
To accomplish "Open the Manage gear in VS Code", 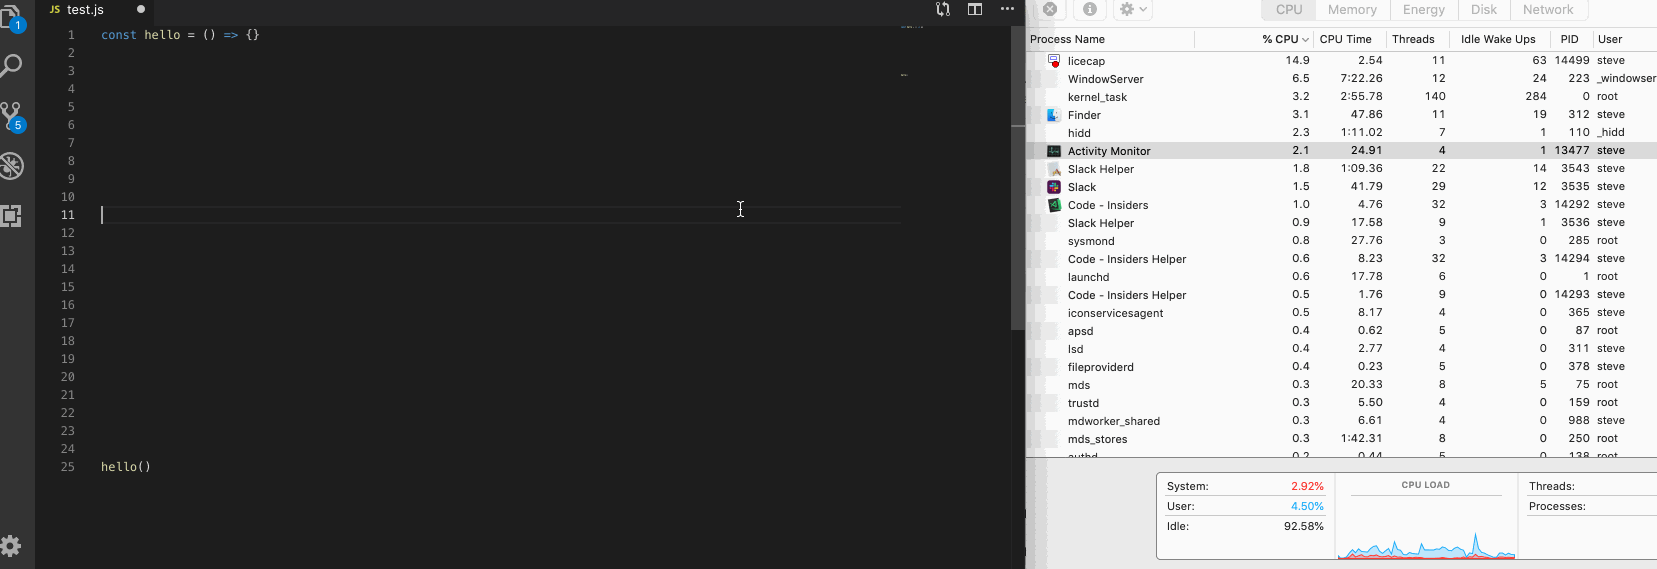I will click(x=11, y=546).
